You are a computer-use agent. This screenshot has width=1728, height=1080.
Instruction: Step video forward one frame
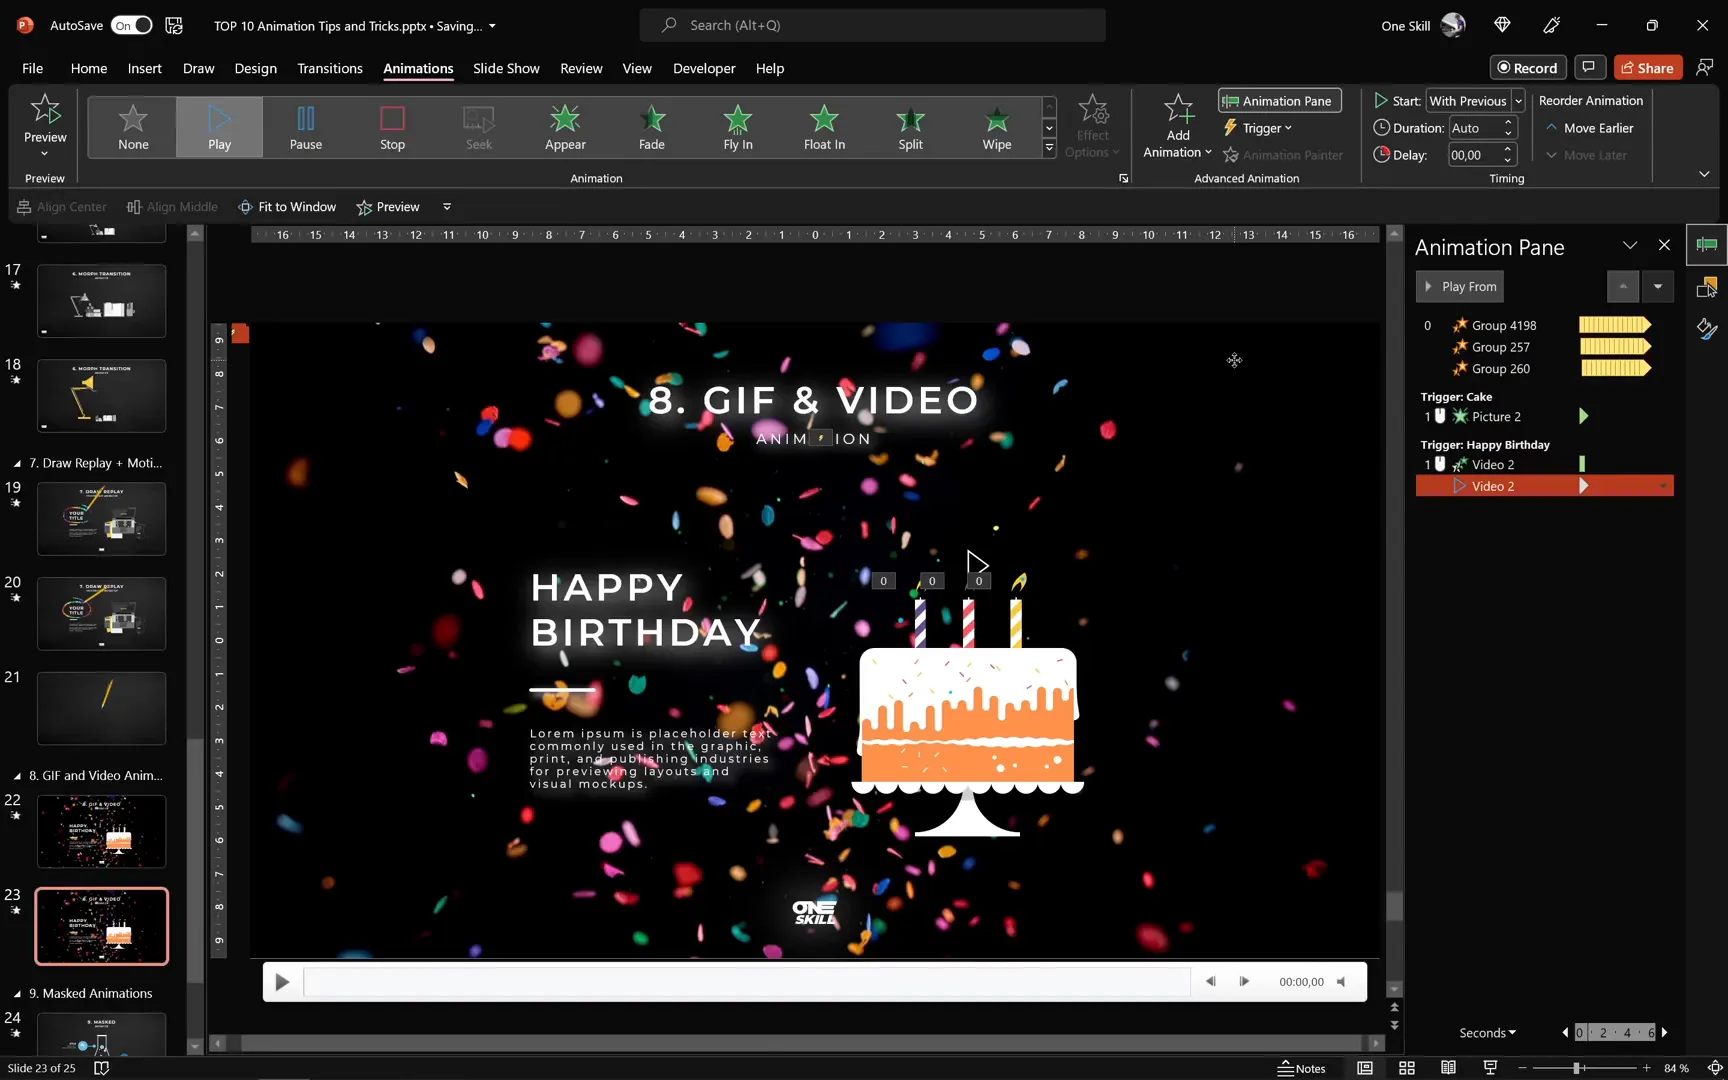click(x=1244, y=982)
